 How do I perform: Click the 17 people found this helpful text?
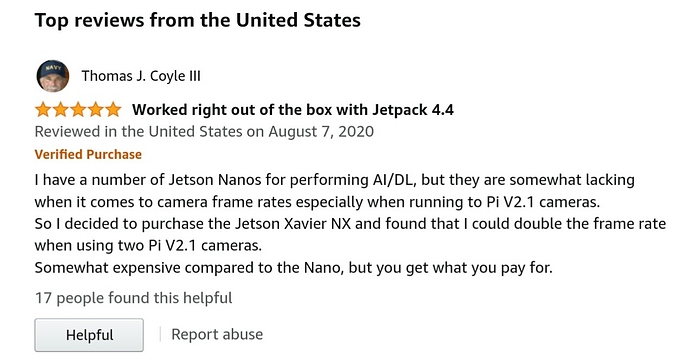[133, 298]
